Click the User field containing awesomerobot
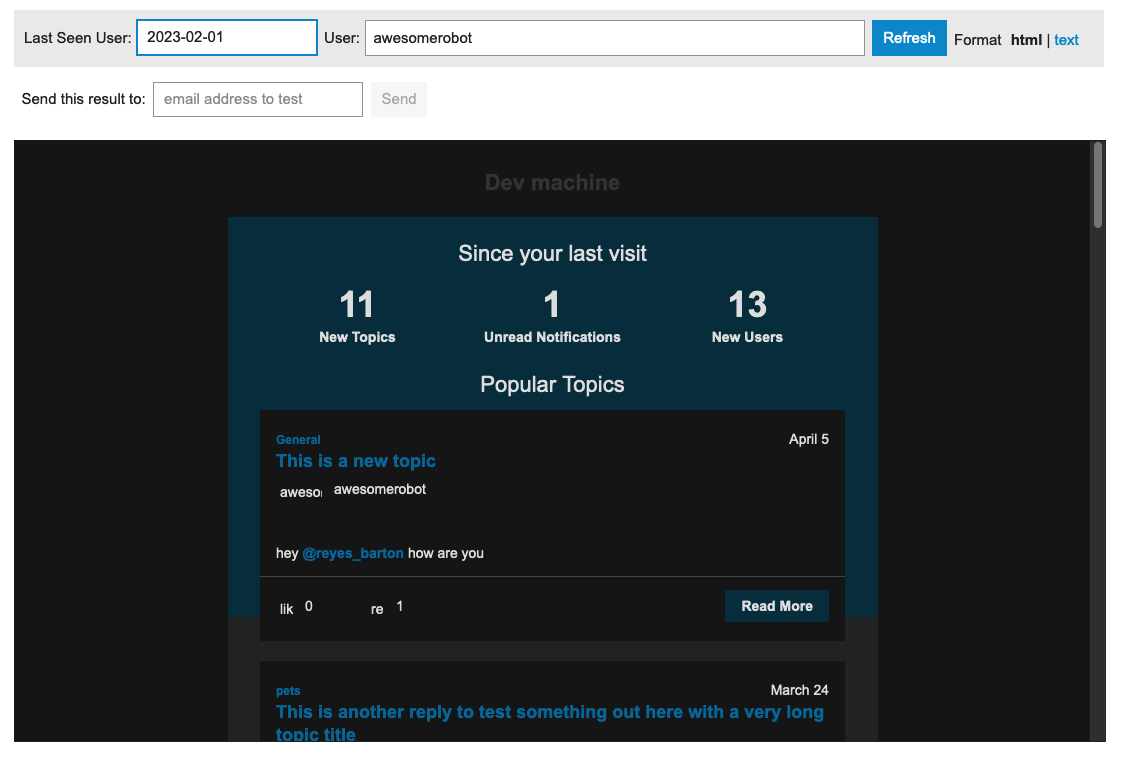Screen dimensions: 1125x760 click(614, 37)
